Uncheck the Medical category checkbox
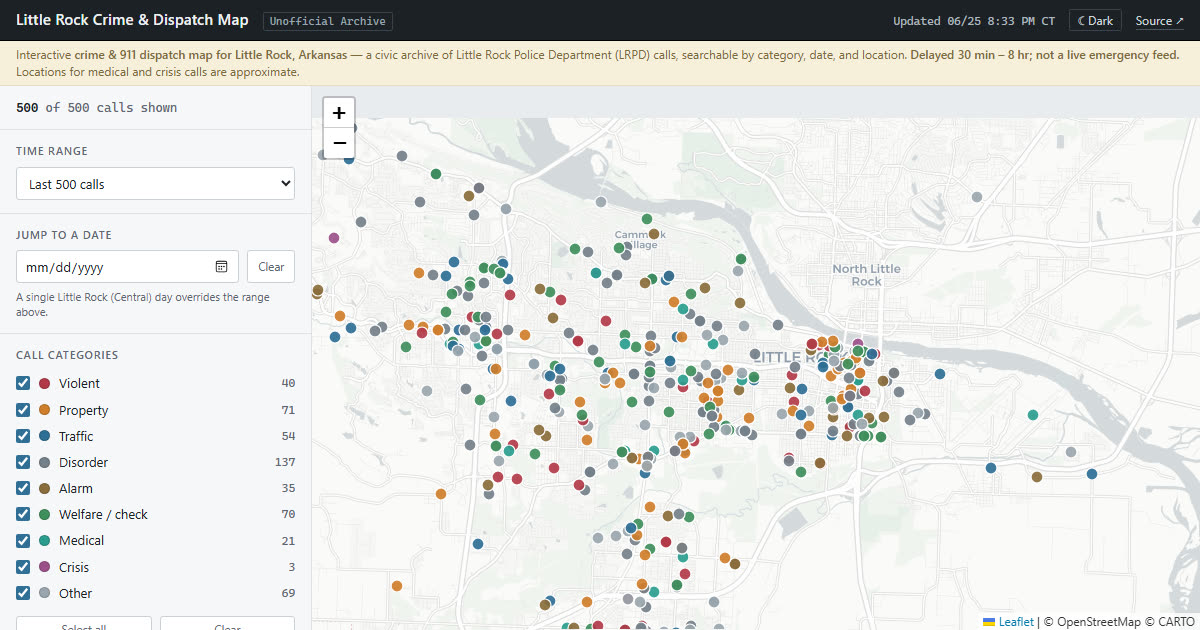1200x630 pixels. coord(23,540)
